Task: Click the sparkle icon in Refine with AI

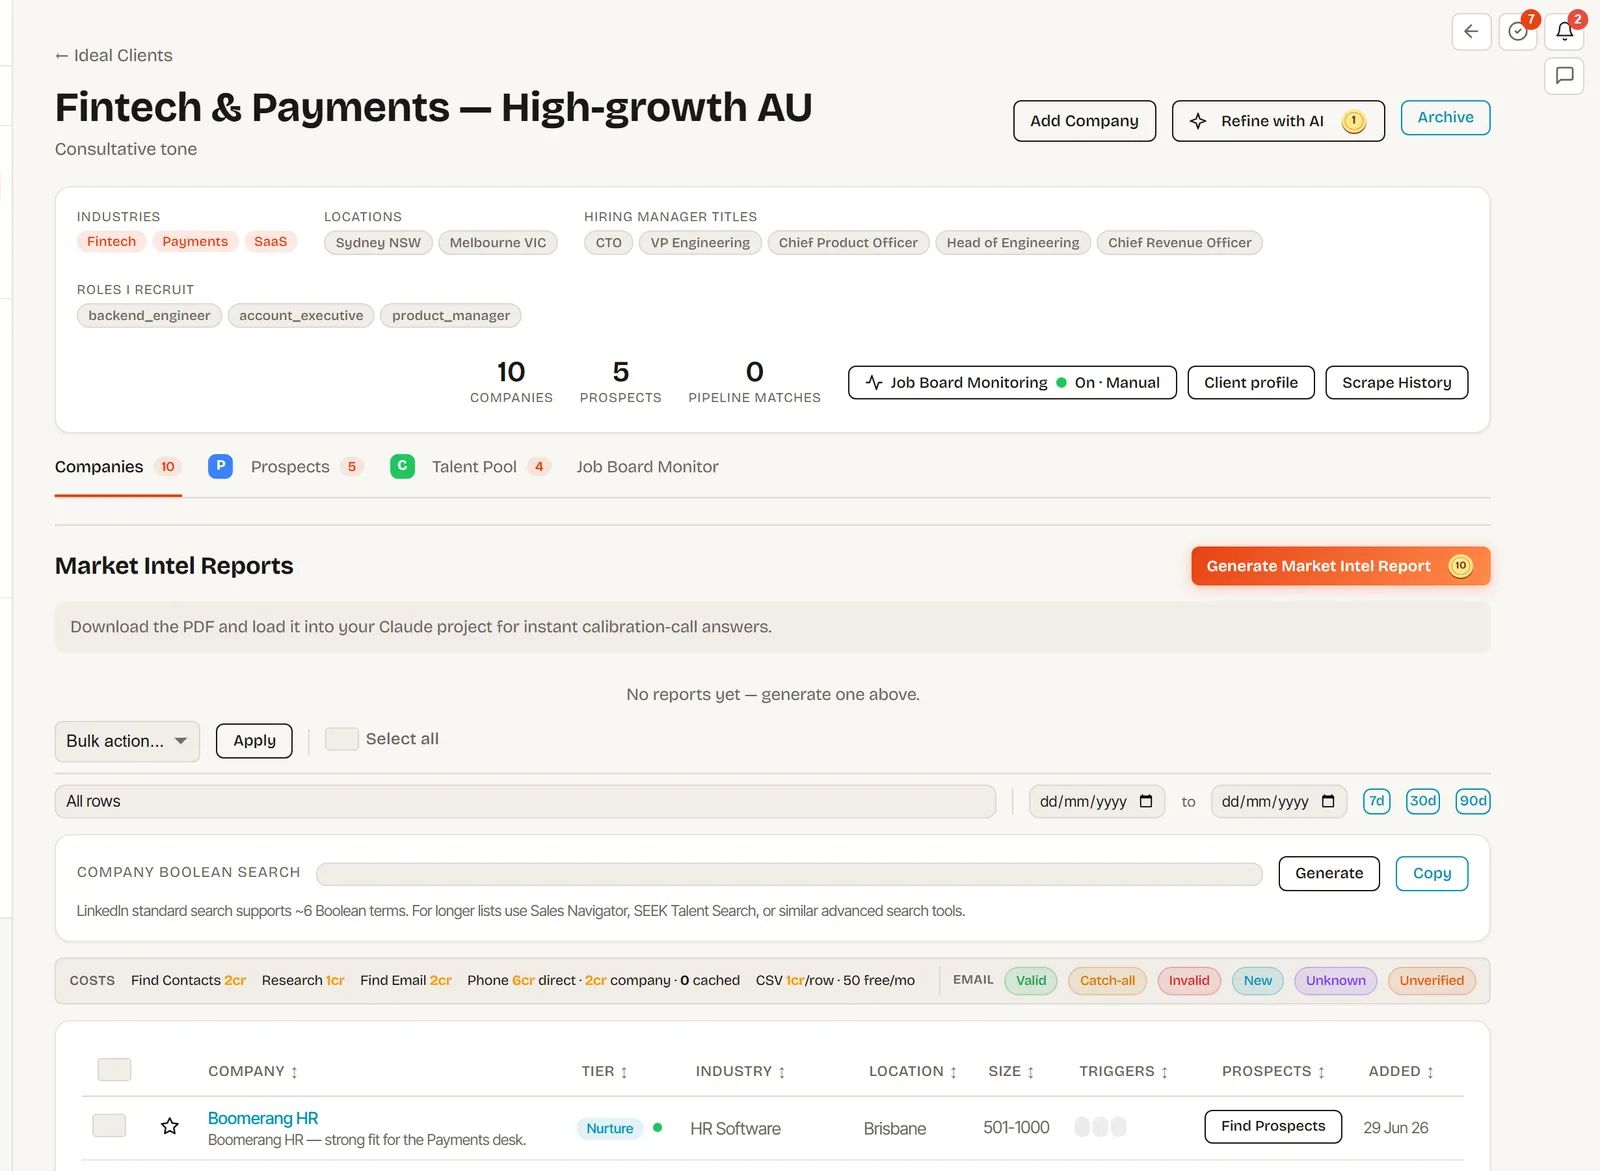Action: coord(1198,121)
